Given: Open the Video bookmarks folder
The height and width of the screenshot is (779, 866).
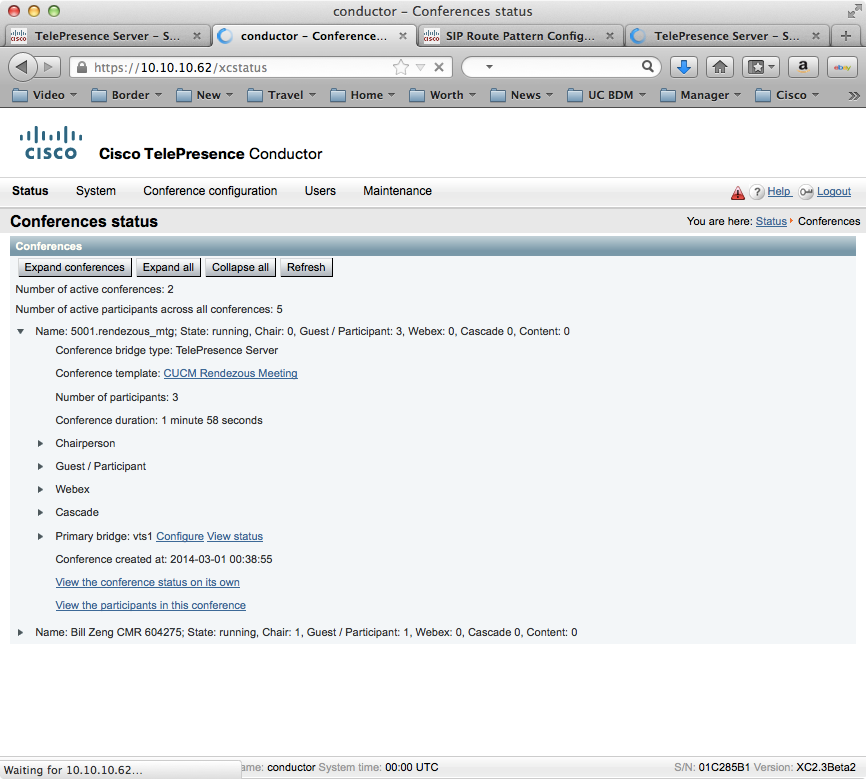Looking at the screenshot, I should 44,95.
